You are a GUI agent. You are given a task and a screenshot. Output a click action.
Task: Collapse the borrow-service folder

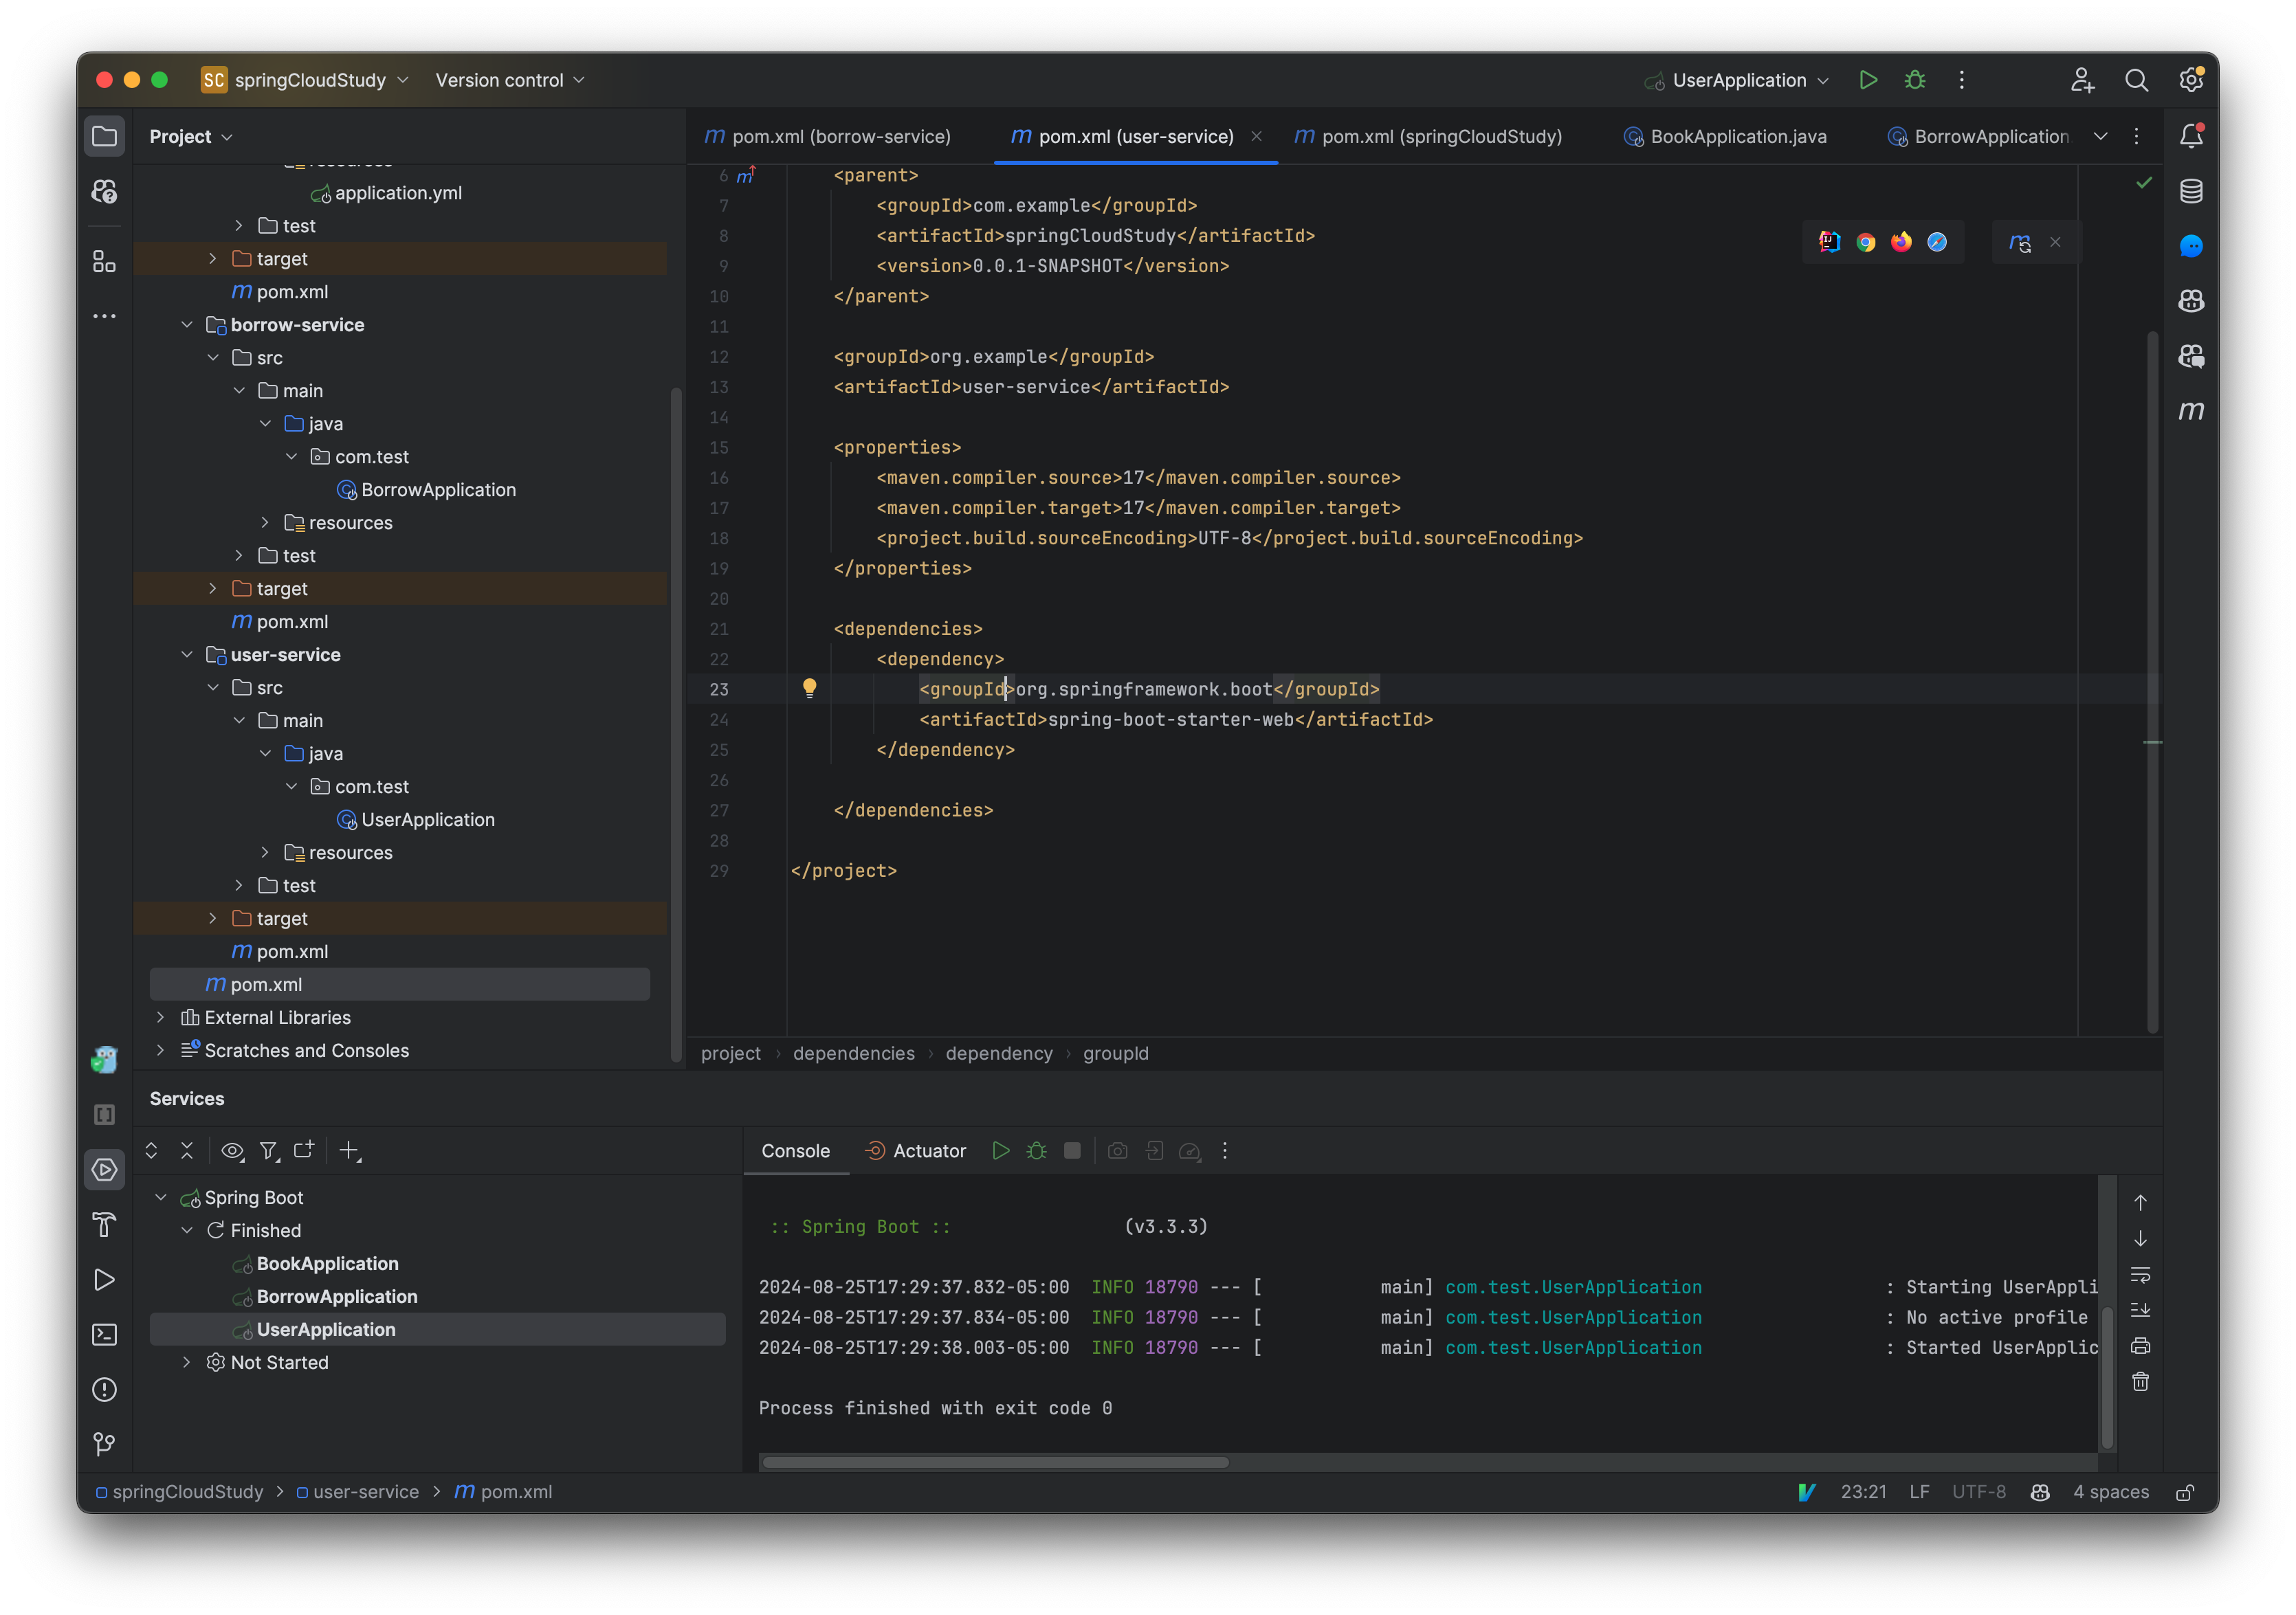click(187, 324)
